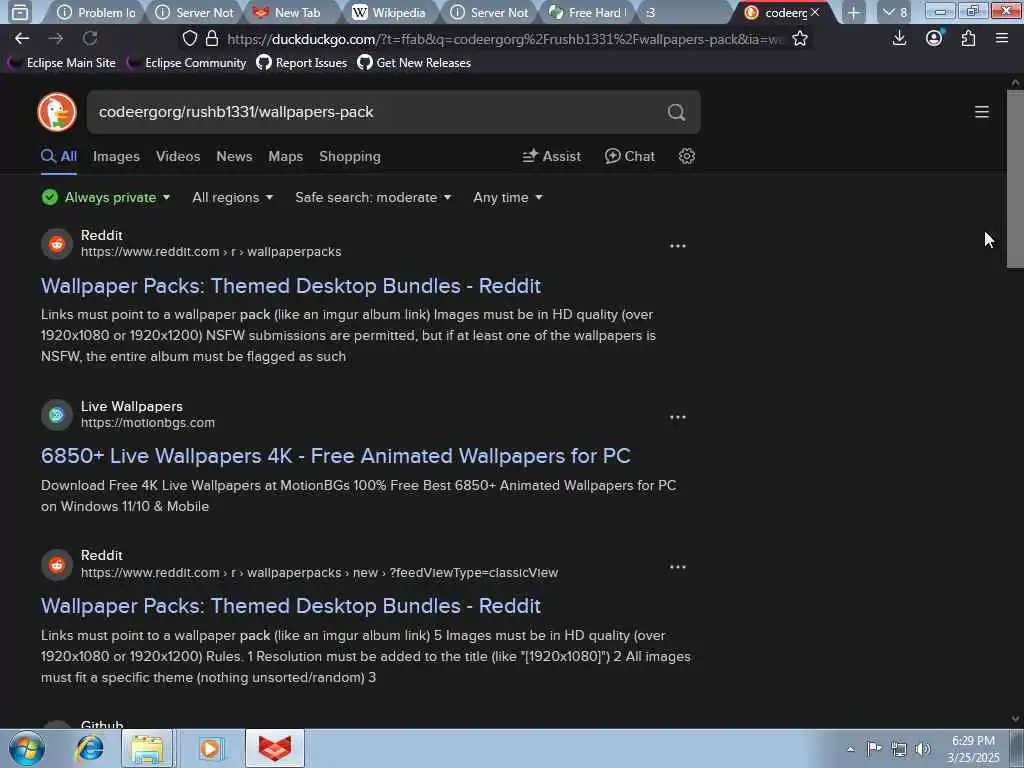The height and width of the screenshot is (768, 1024).
Task: Open first Wallpaper Packs Reddit result link
Action: pyautogui.click(x=291, y=285)
